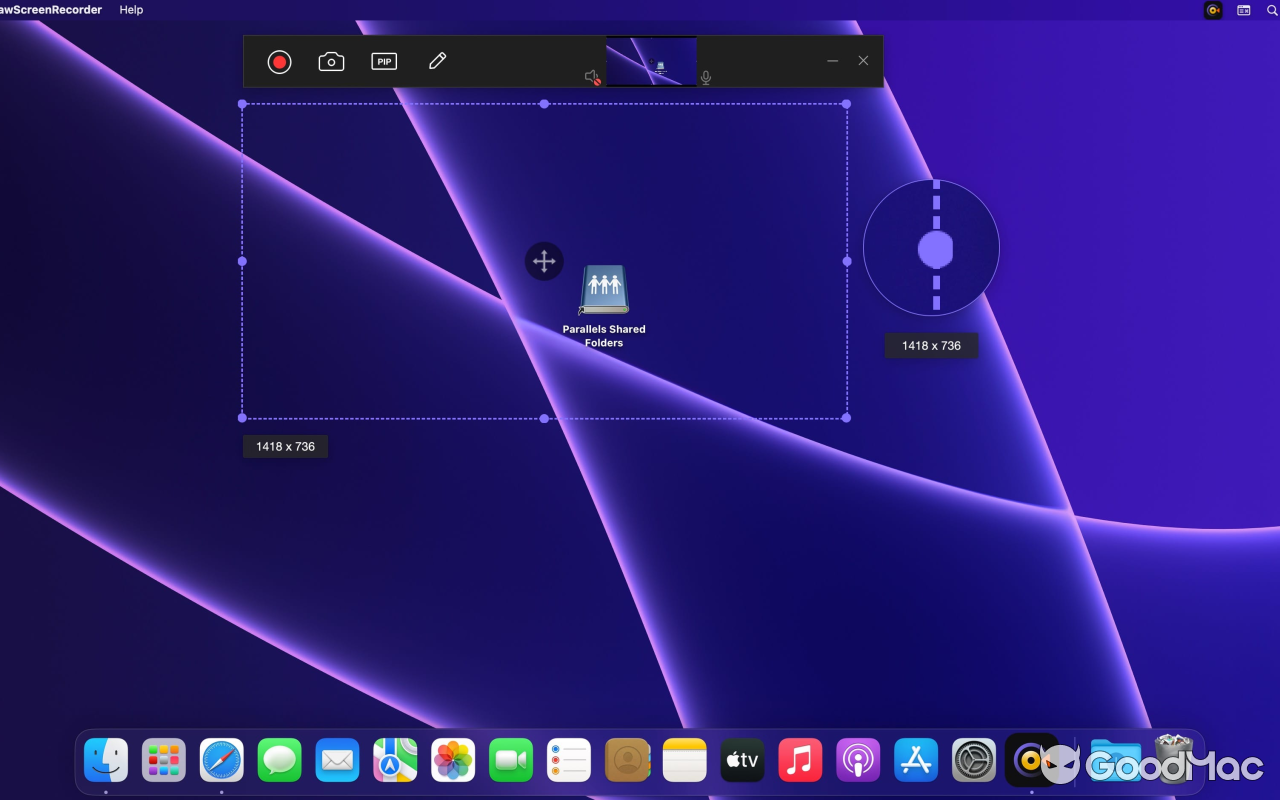Take a screenshot using the camera icon
Image resolution: width=1280 pixels, height=800 pixels.
point(332,61)
